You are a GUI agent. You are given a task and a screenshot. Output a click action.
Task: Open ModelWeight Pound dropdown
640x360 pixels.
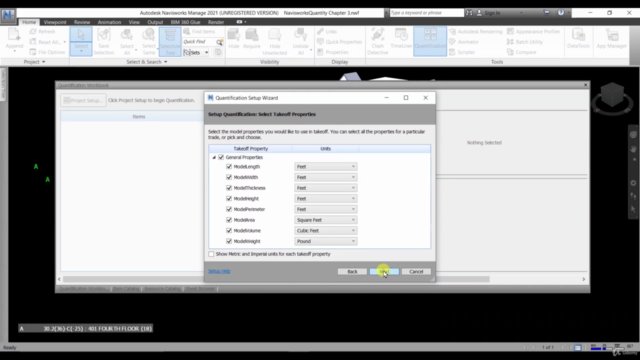click(326, 241)
